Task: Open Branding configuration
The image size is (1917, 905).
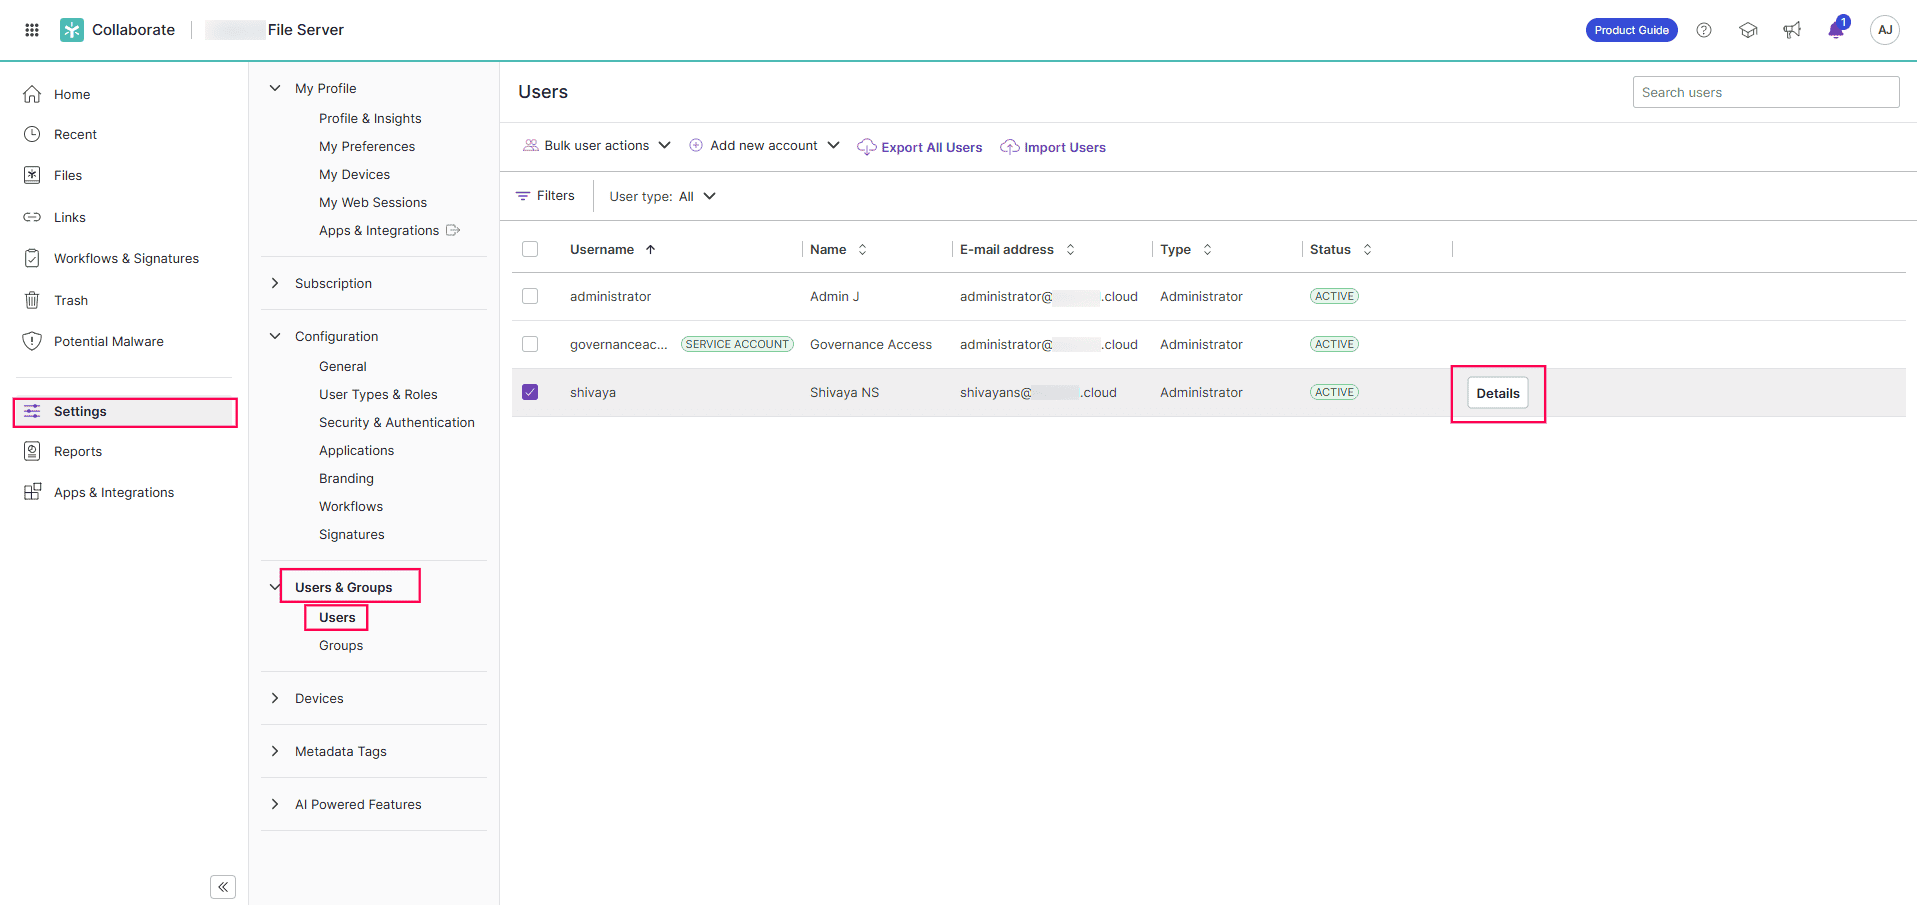Action: (346, 478)
